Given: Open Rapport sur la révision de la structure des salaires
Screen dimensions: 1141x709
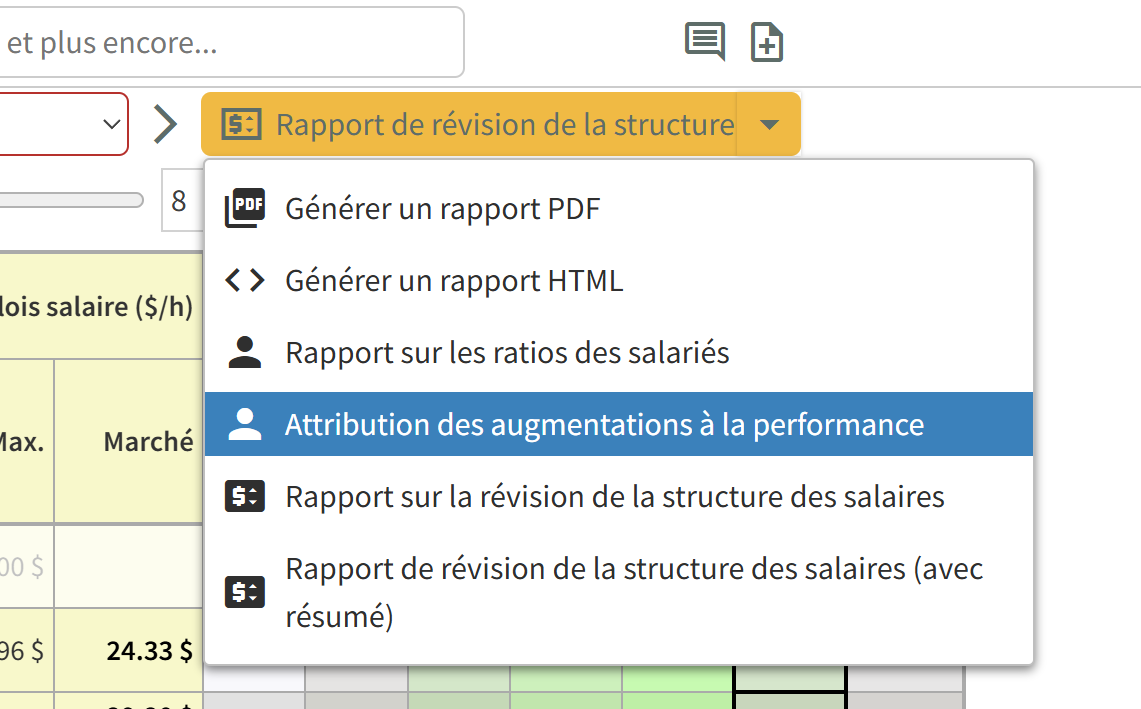Looking at the screenshot, I should point(619,496).
